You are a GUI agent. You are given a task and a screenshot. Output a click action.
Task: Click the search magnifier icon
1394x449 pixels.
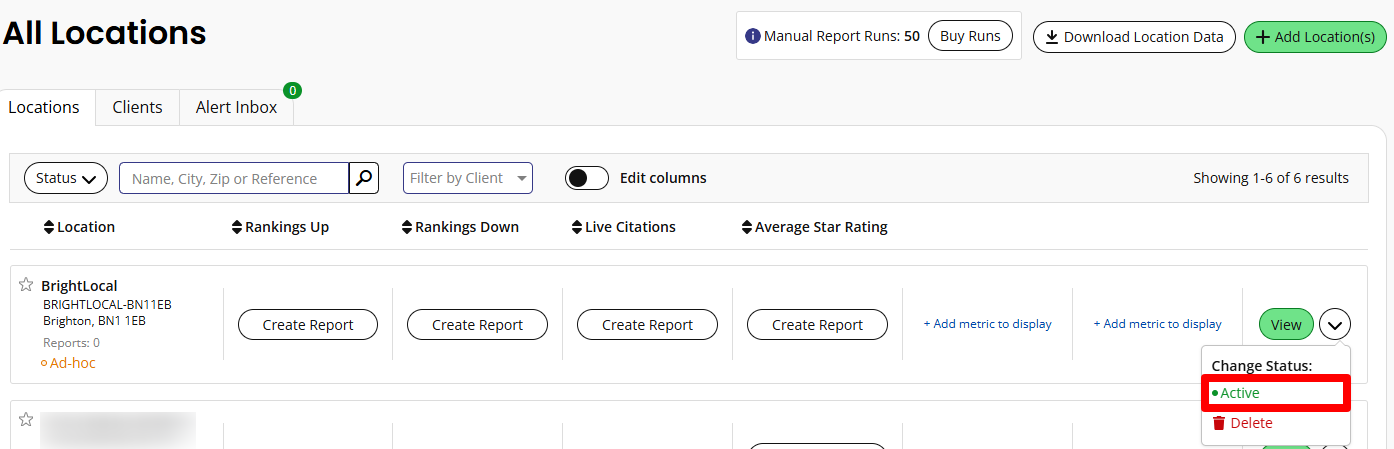[x=364, y=178]
